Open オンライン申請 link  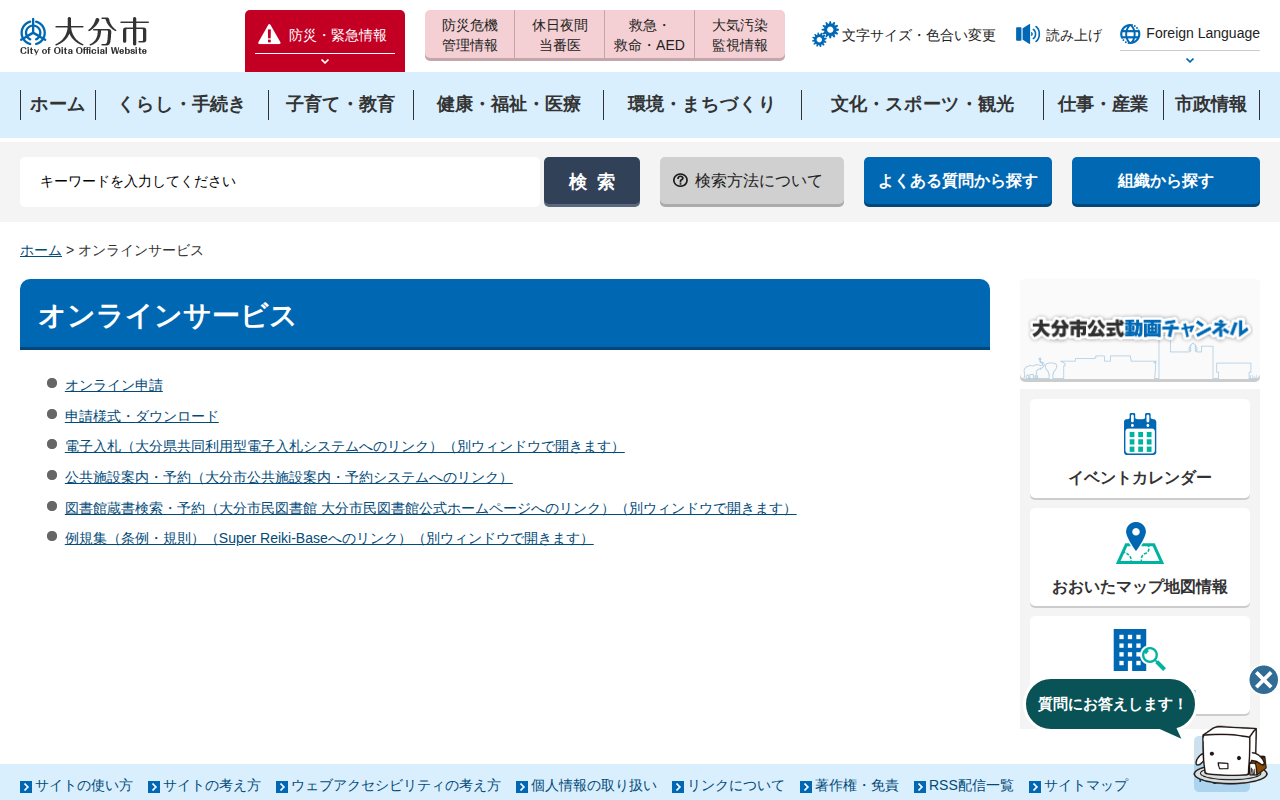114,385
